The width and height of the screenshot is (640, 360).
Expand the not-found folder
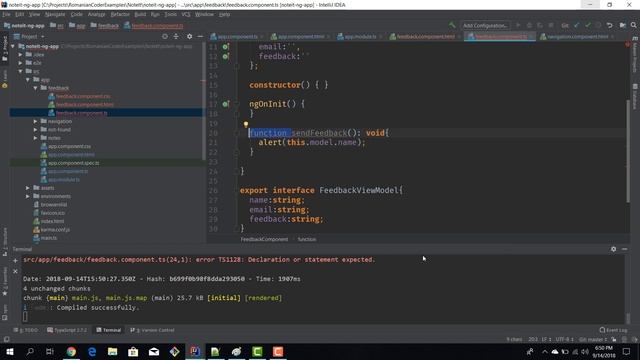[36, 129]
